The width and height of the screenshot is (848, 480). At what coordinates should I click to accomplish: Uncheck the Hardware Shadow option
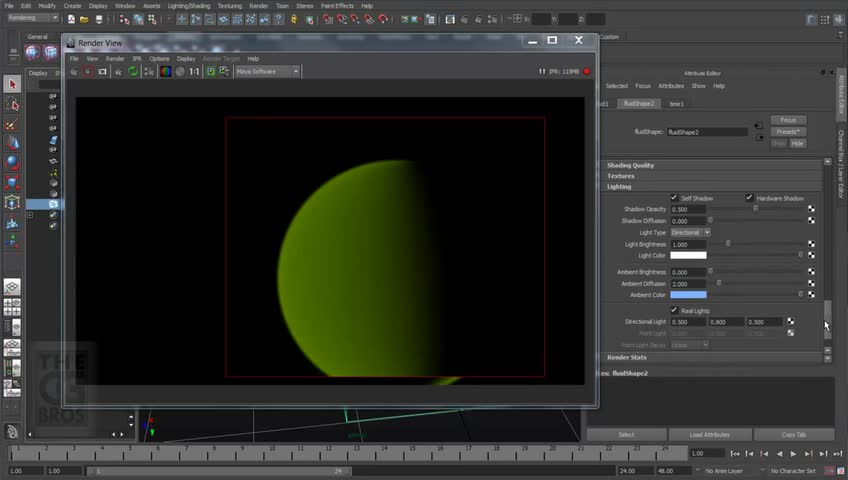click(749, 198)
